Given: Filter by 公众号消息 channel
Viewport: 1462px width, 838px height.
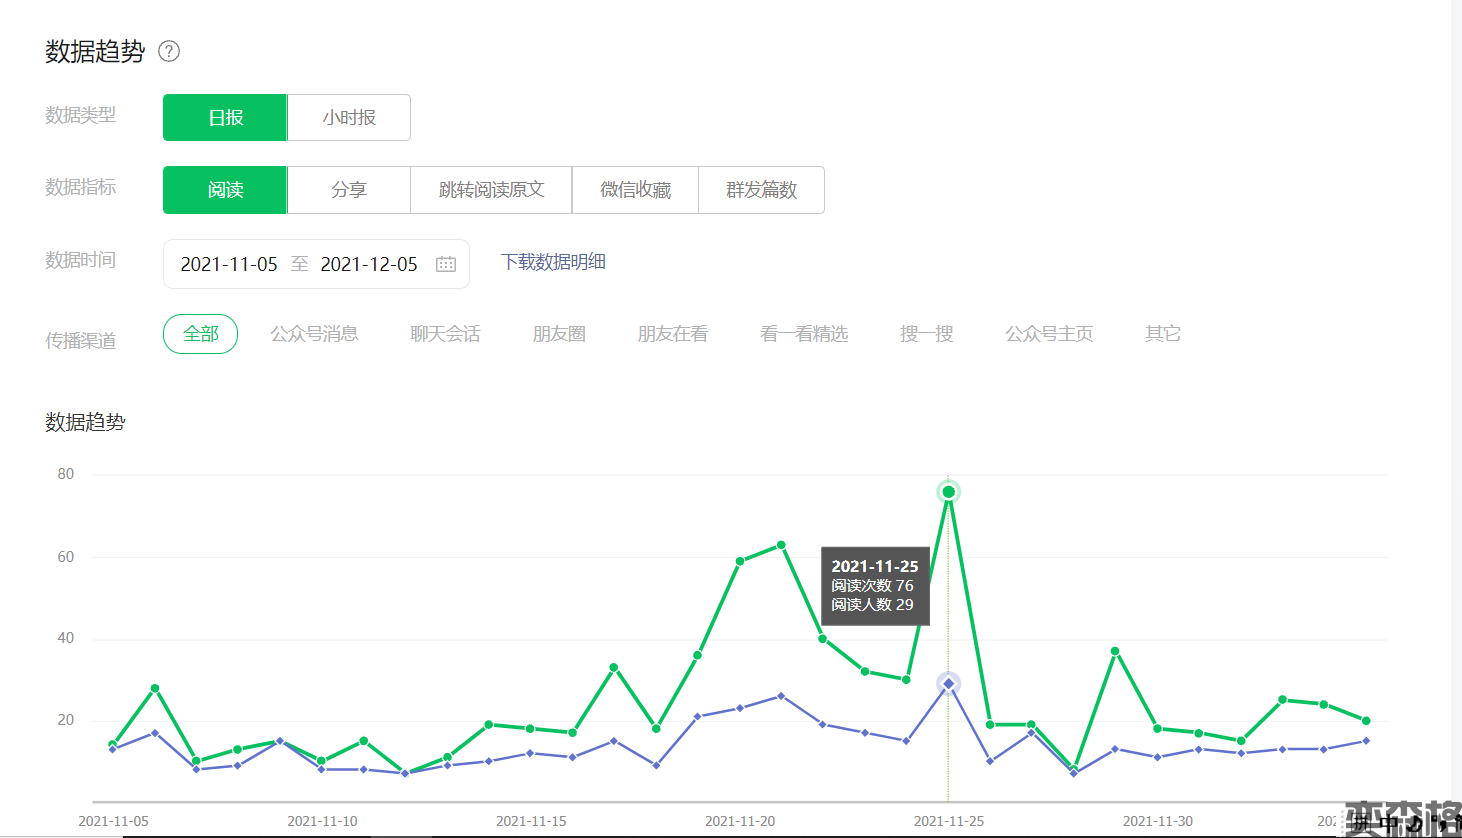Looking at the screenshot, I should 314,334.
